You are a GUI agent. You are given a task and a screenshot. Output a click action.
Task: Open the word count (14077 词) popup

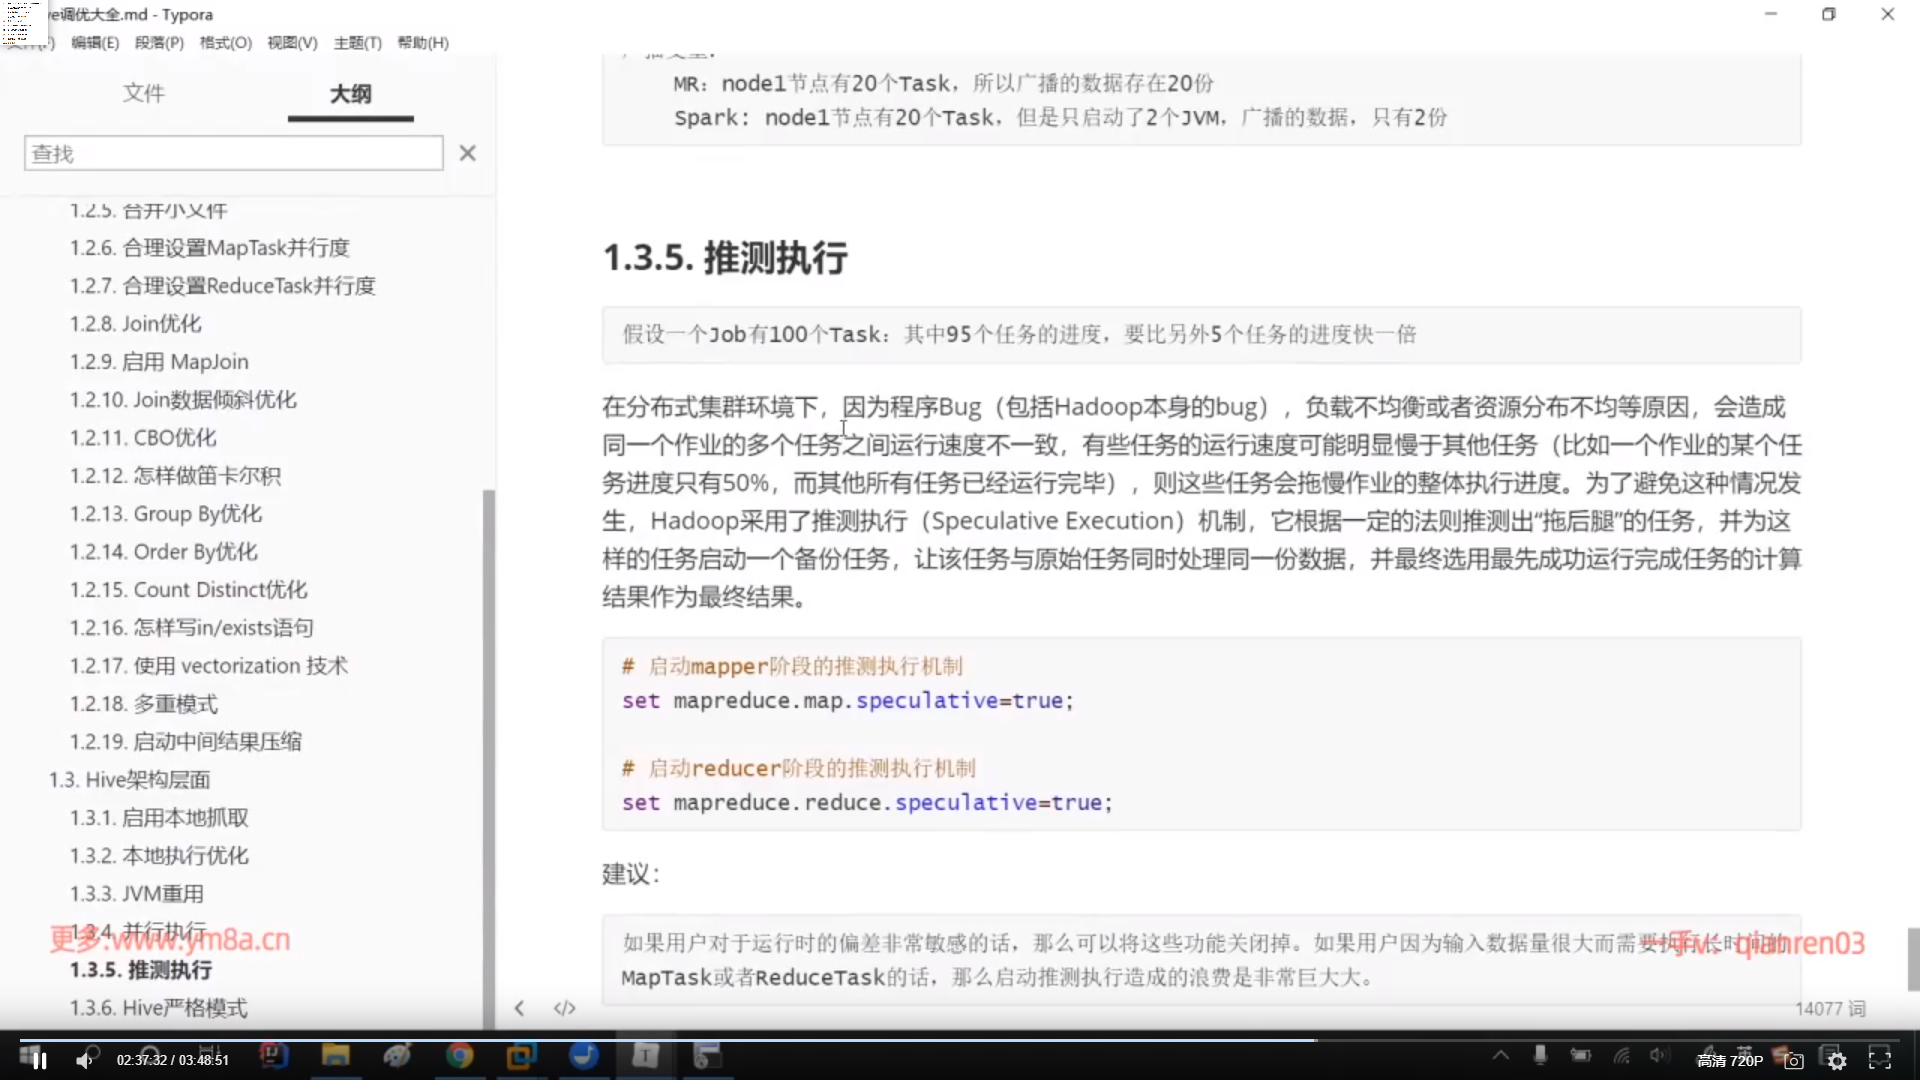[x=1829, y=1008]
